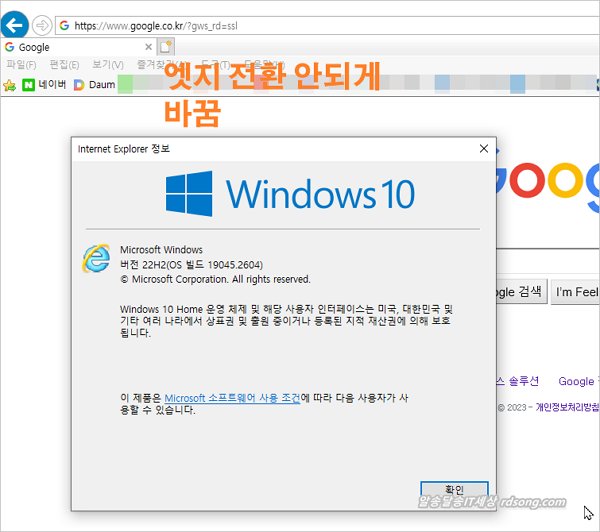Open the Microsoft 소프트웨어 사용 조건 link
600x532 pixels.
(232, 398)
